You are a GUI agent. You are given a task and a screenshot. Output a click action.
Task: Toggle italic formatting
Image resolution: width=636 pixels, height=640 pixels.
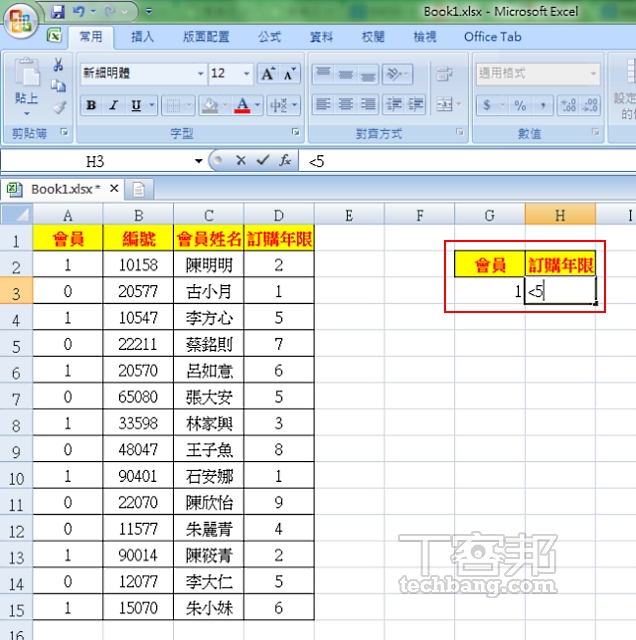click(113, 106)
